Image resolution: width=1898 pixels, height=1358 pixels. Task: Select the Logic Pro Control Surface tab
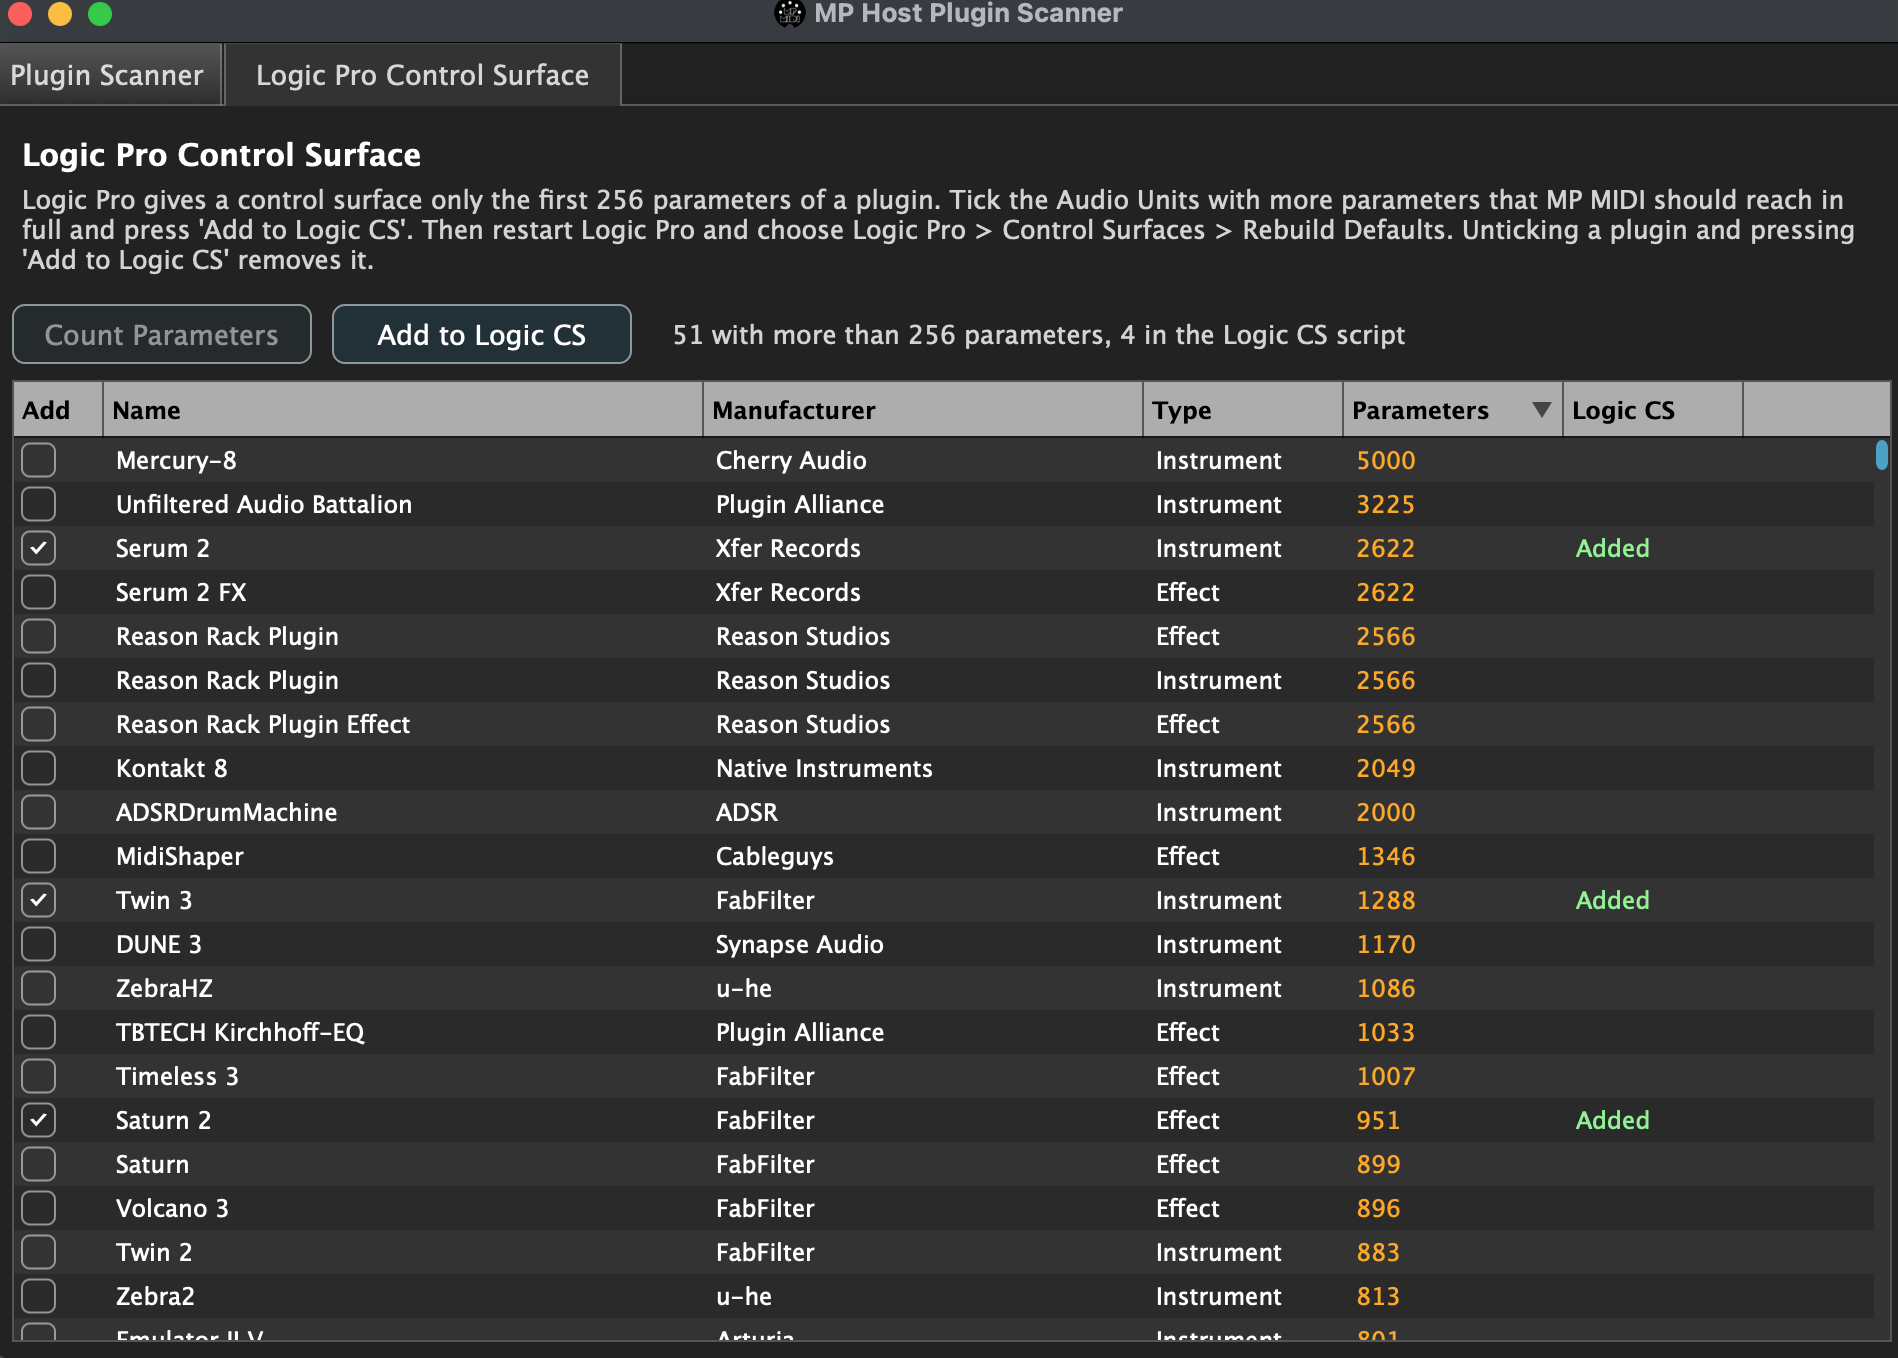pyautogui.click(x=422, y=75)
